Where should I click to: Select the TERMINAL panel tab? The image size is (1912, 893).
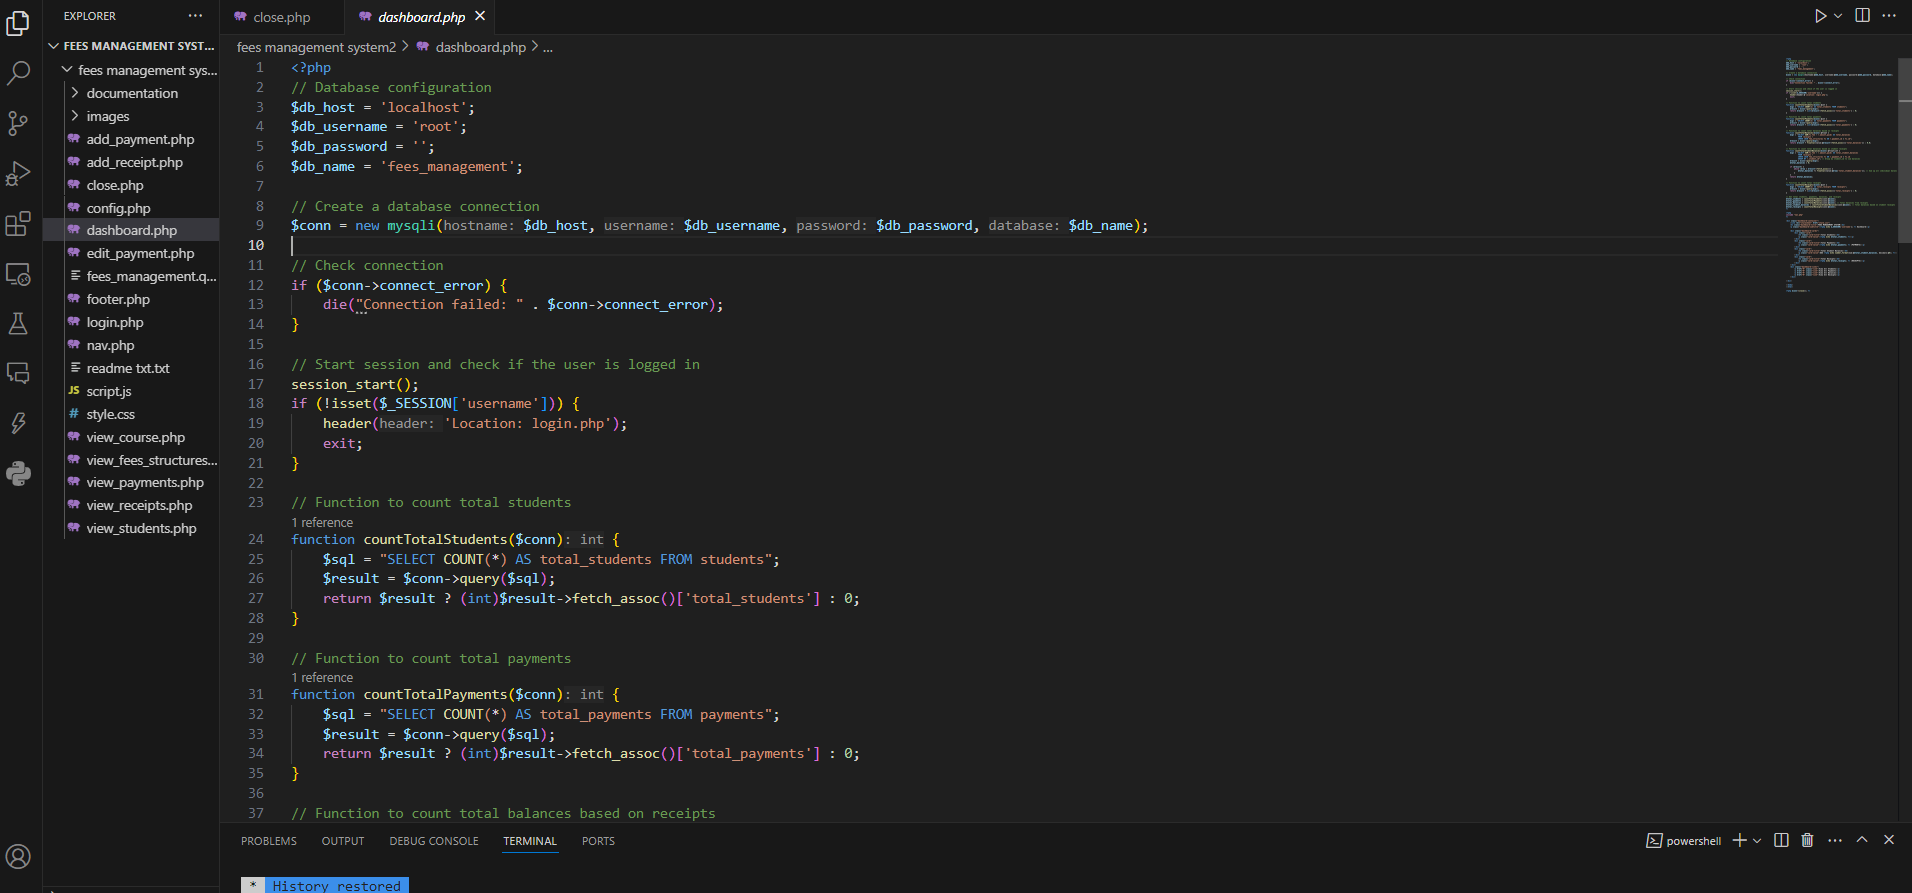pyautogui.click(x=530, y=841)
